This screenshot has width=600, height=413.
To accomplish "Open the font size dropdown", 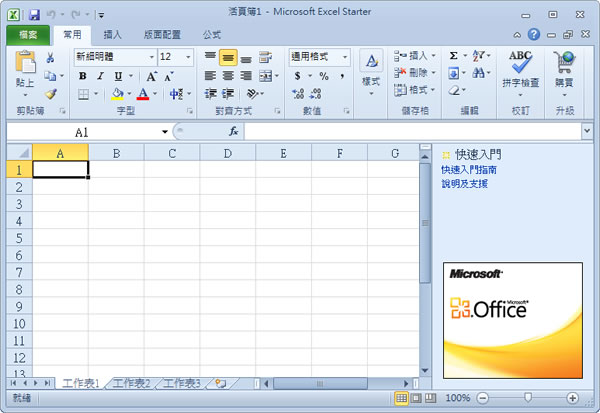I will (x=188, y=57).
